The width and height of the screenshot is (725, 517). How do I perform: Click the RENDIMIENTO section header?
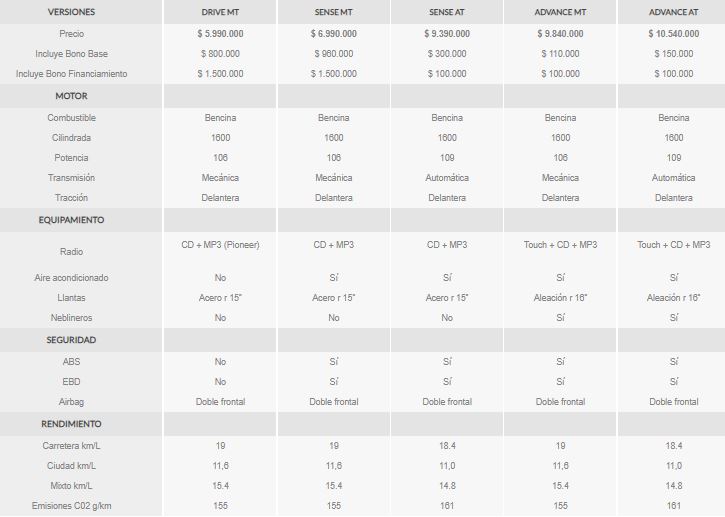click(x=71, y=424)
